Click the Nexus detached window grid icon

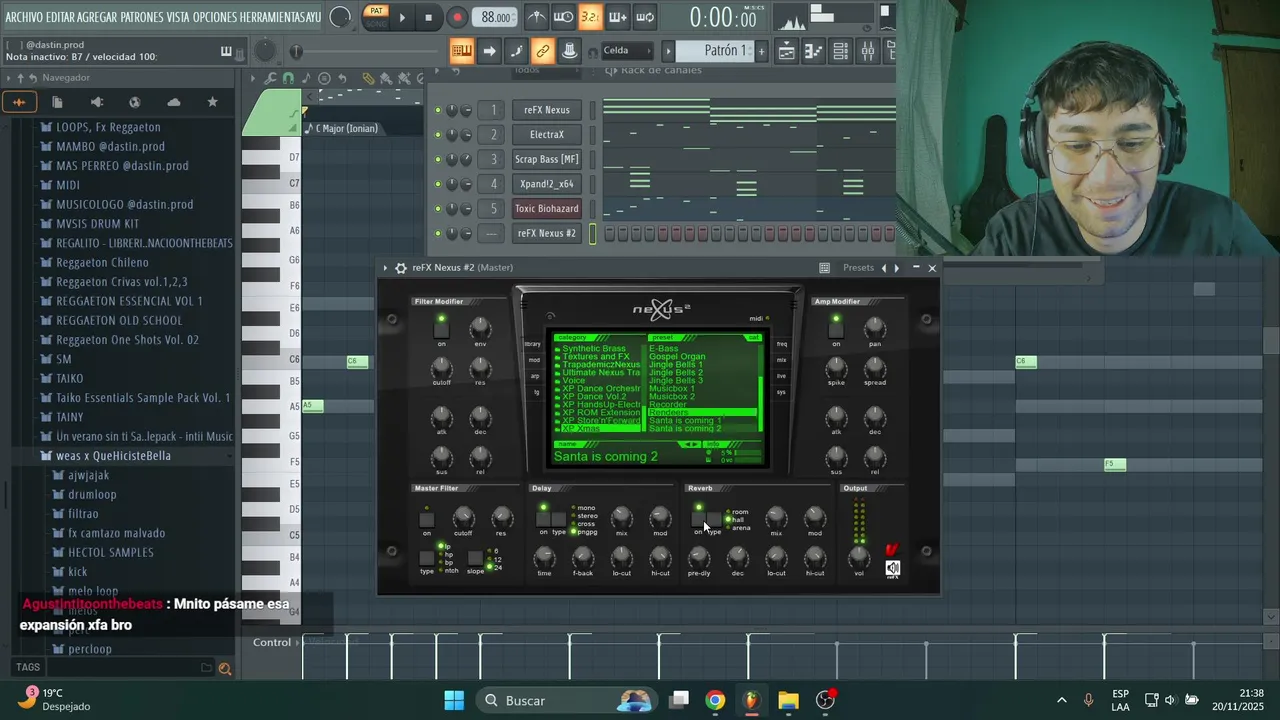tap(825, 268)
